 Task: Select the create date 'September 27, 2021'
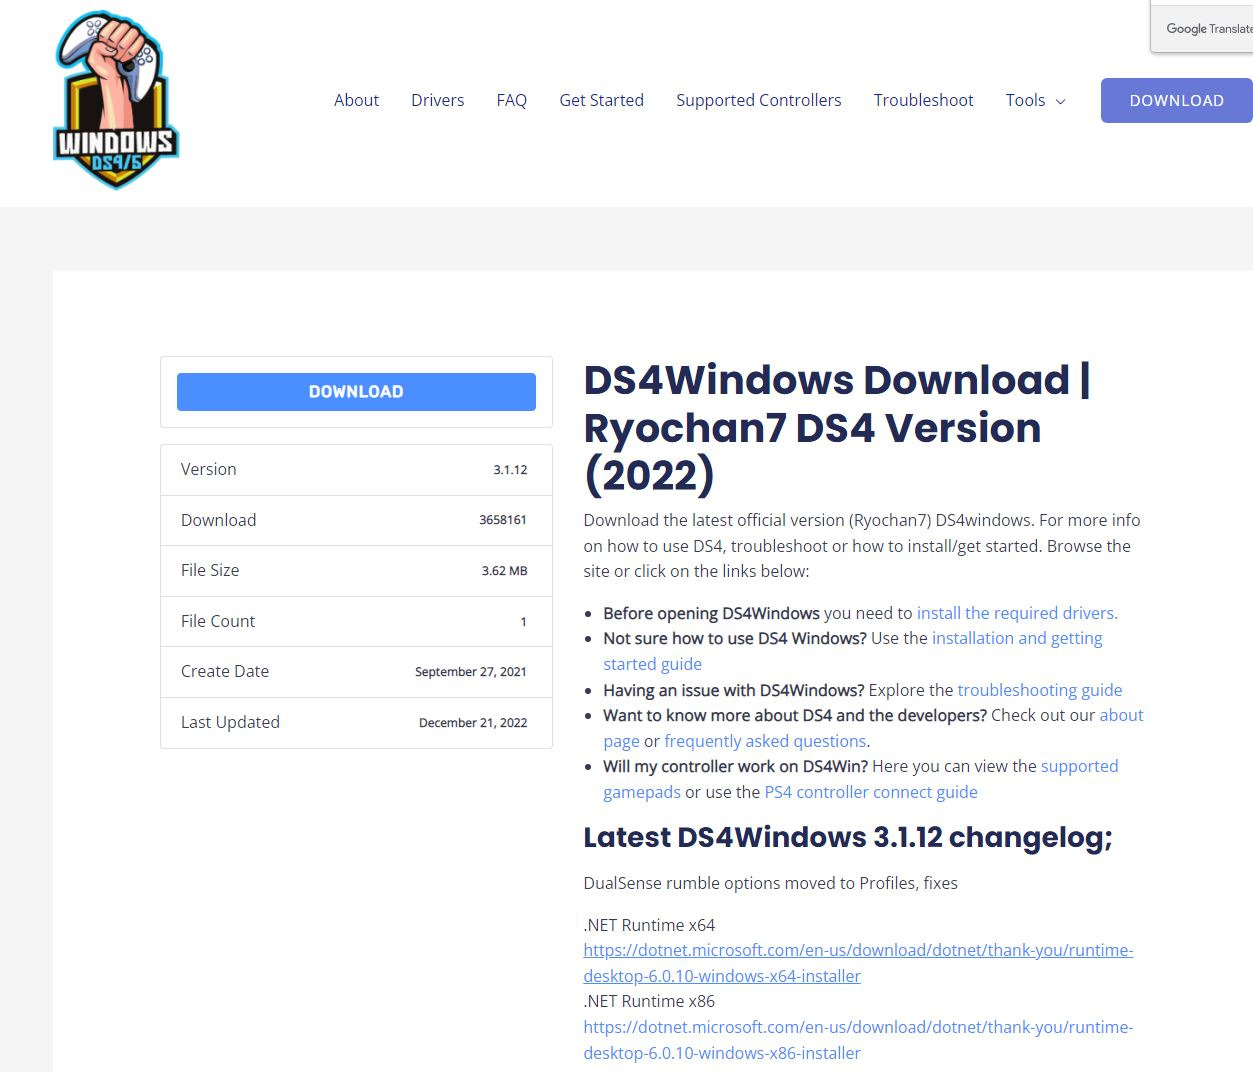click(471, 672)
